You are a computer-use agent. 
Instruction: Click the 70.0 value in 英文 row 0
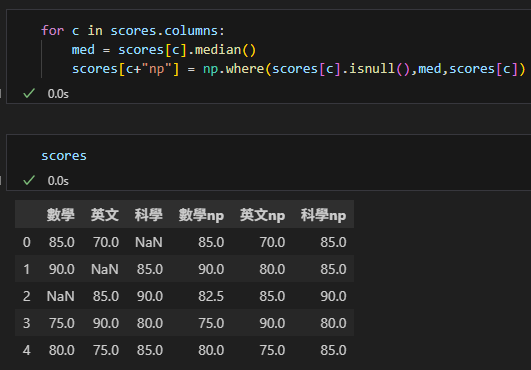click(x=106, y=242)
